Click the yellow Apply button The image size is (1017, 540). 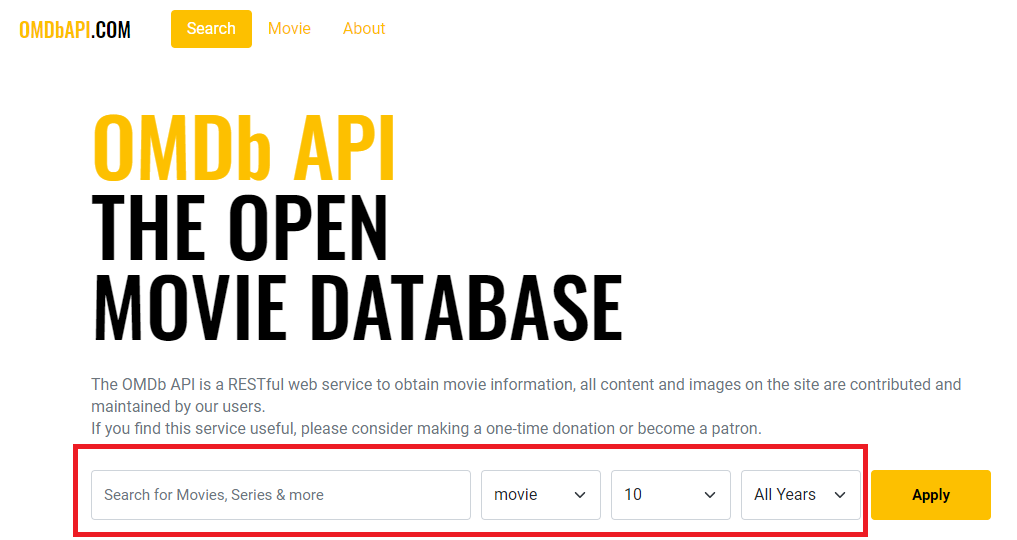(x=931, y=495)
